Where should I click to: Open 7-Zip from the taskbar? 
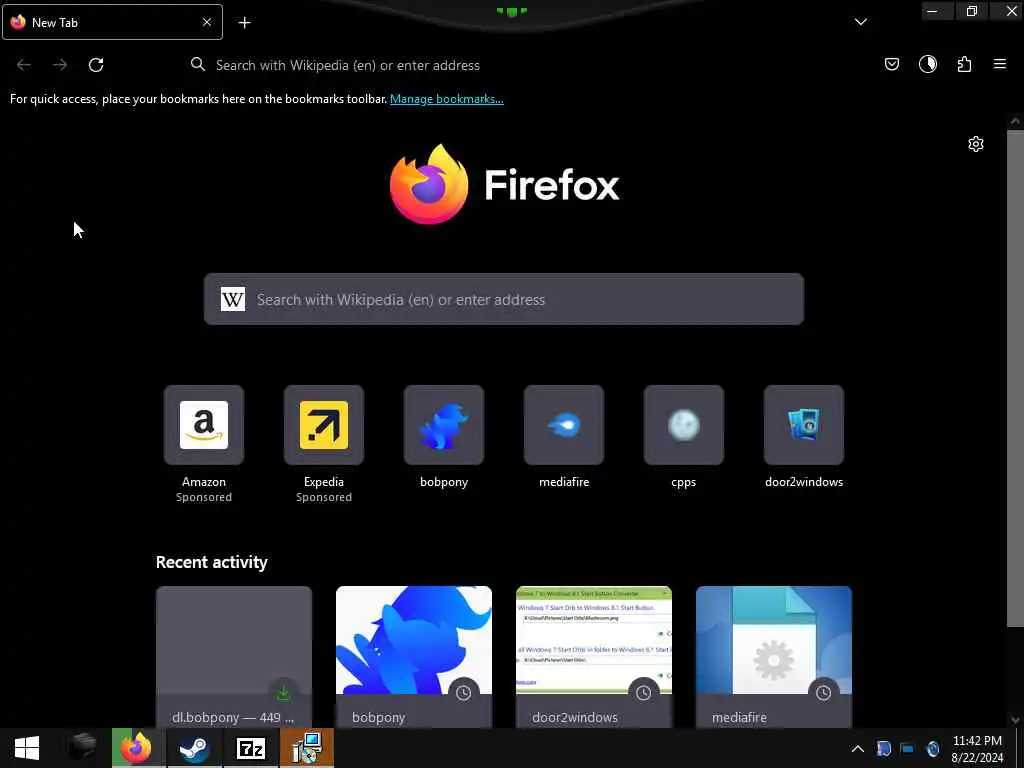point(251,748)
